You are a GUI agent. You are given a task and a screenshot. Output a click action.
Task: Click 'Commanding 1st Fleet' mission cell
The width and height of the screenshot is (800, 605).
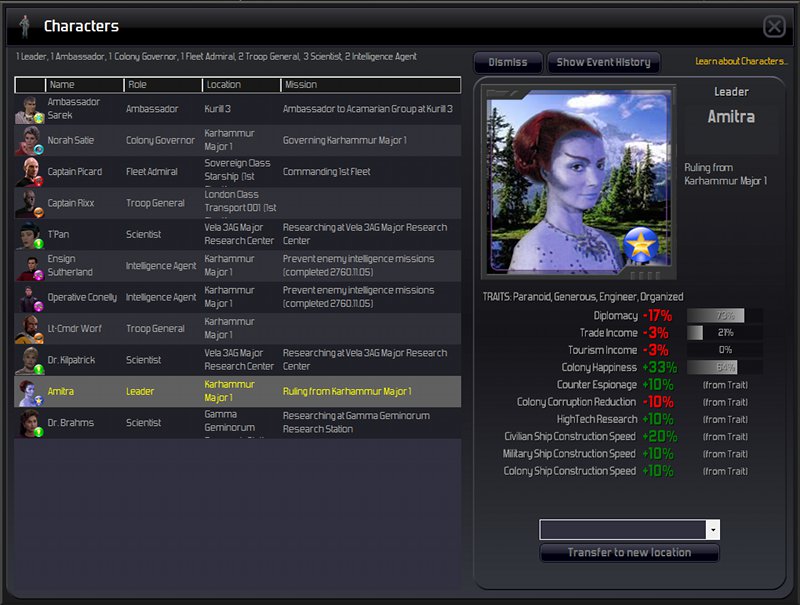coord(327,172)
